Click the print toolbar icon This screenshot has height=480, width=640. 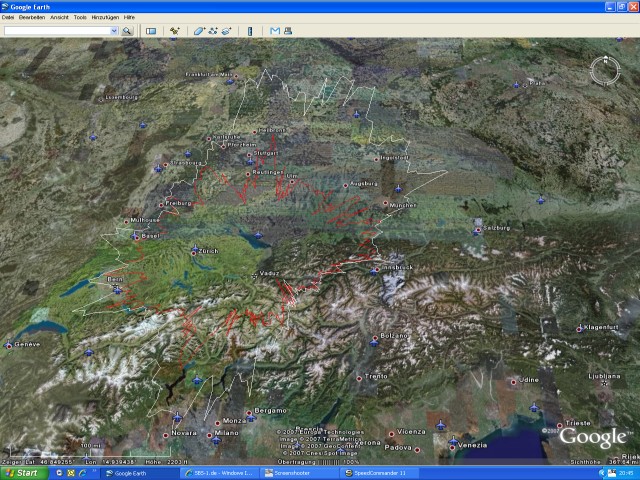(x=288, y=31)
